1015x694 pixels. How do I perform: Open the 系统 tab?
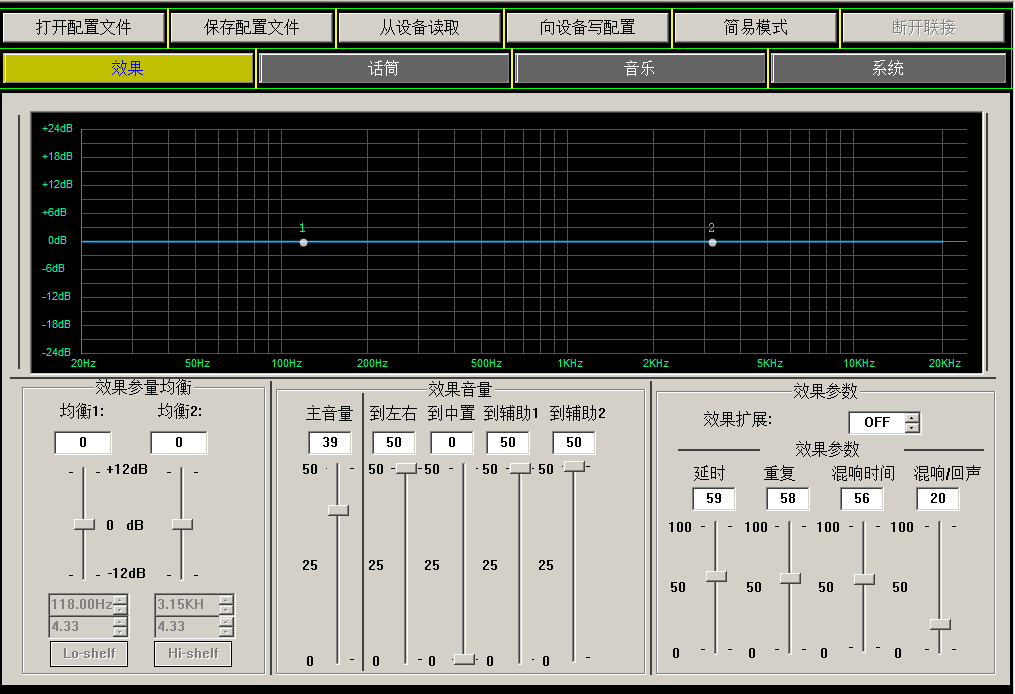coord(887,69)
